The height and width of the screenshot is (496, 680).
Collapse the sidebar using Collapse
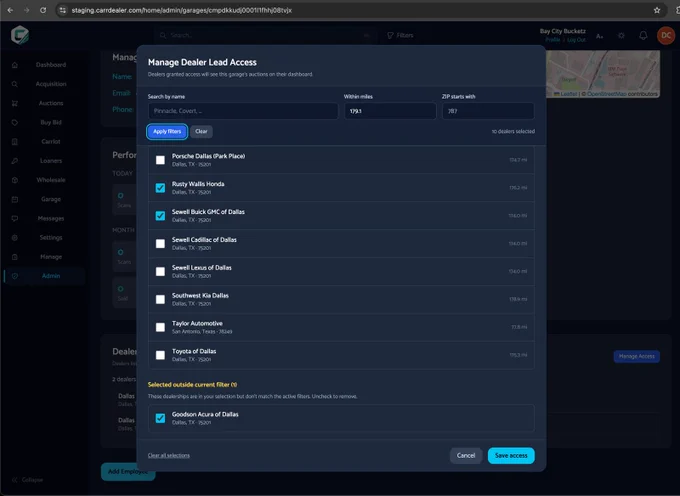tap(28, 480)
